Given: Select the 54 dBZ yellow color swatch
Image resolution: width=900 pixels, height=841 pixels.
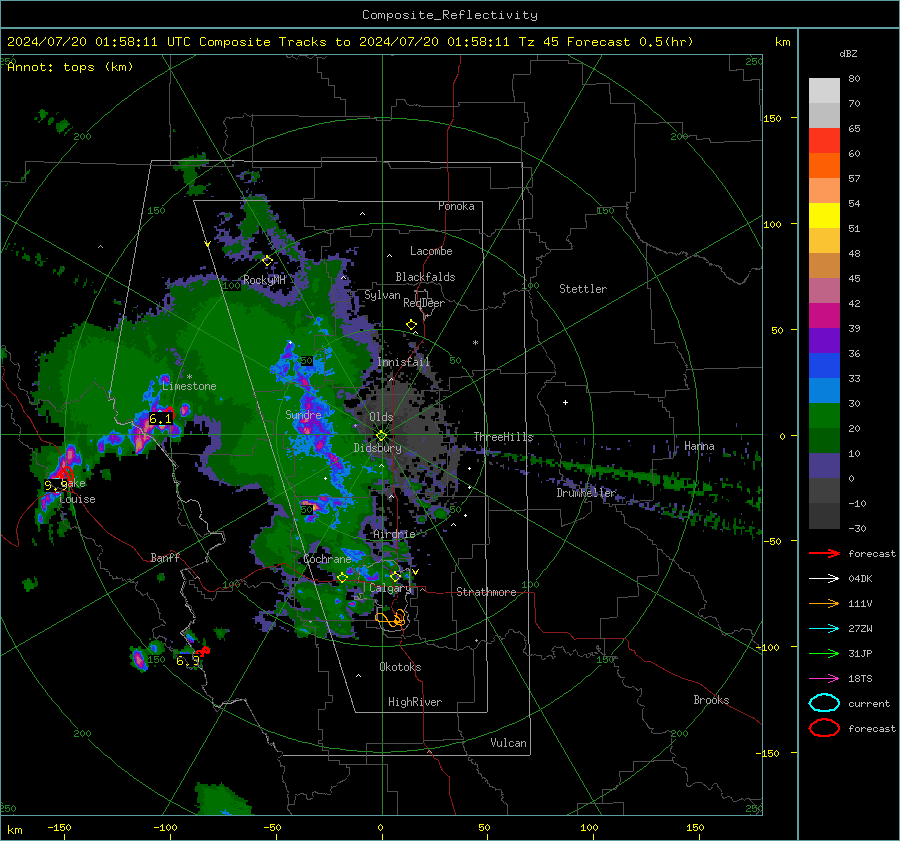Looking at the screenshot, I should tap(824, 215).
